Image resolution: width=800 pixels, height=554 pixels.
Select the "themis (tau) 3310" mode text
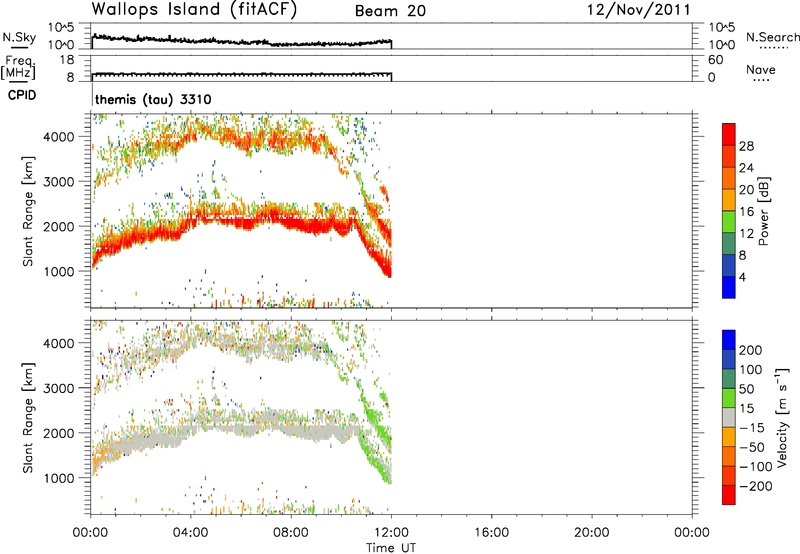pos(153,99)
